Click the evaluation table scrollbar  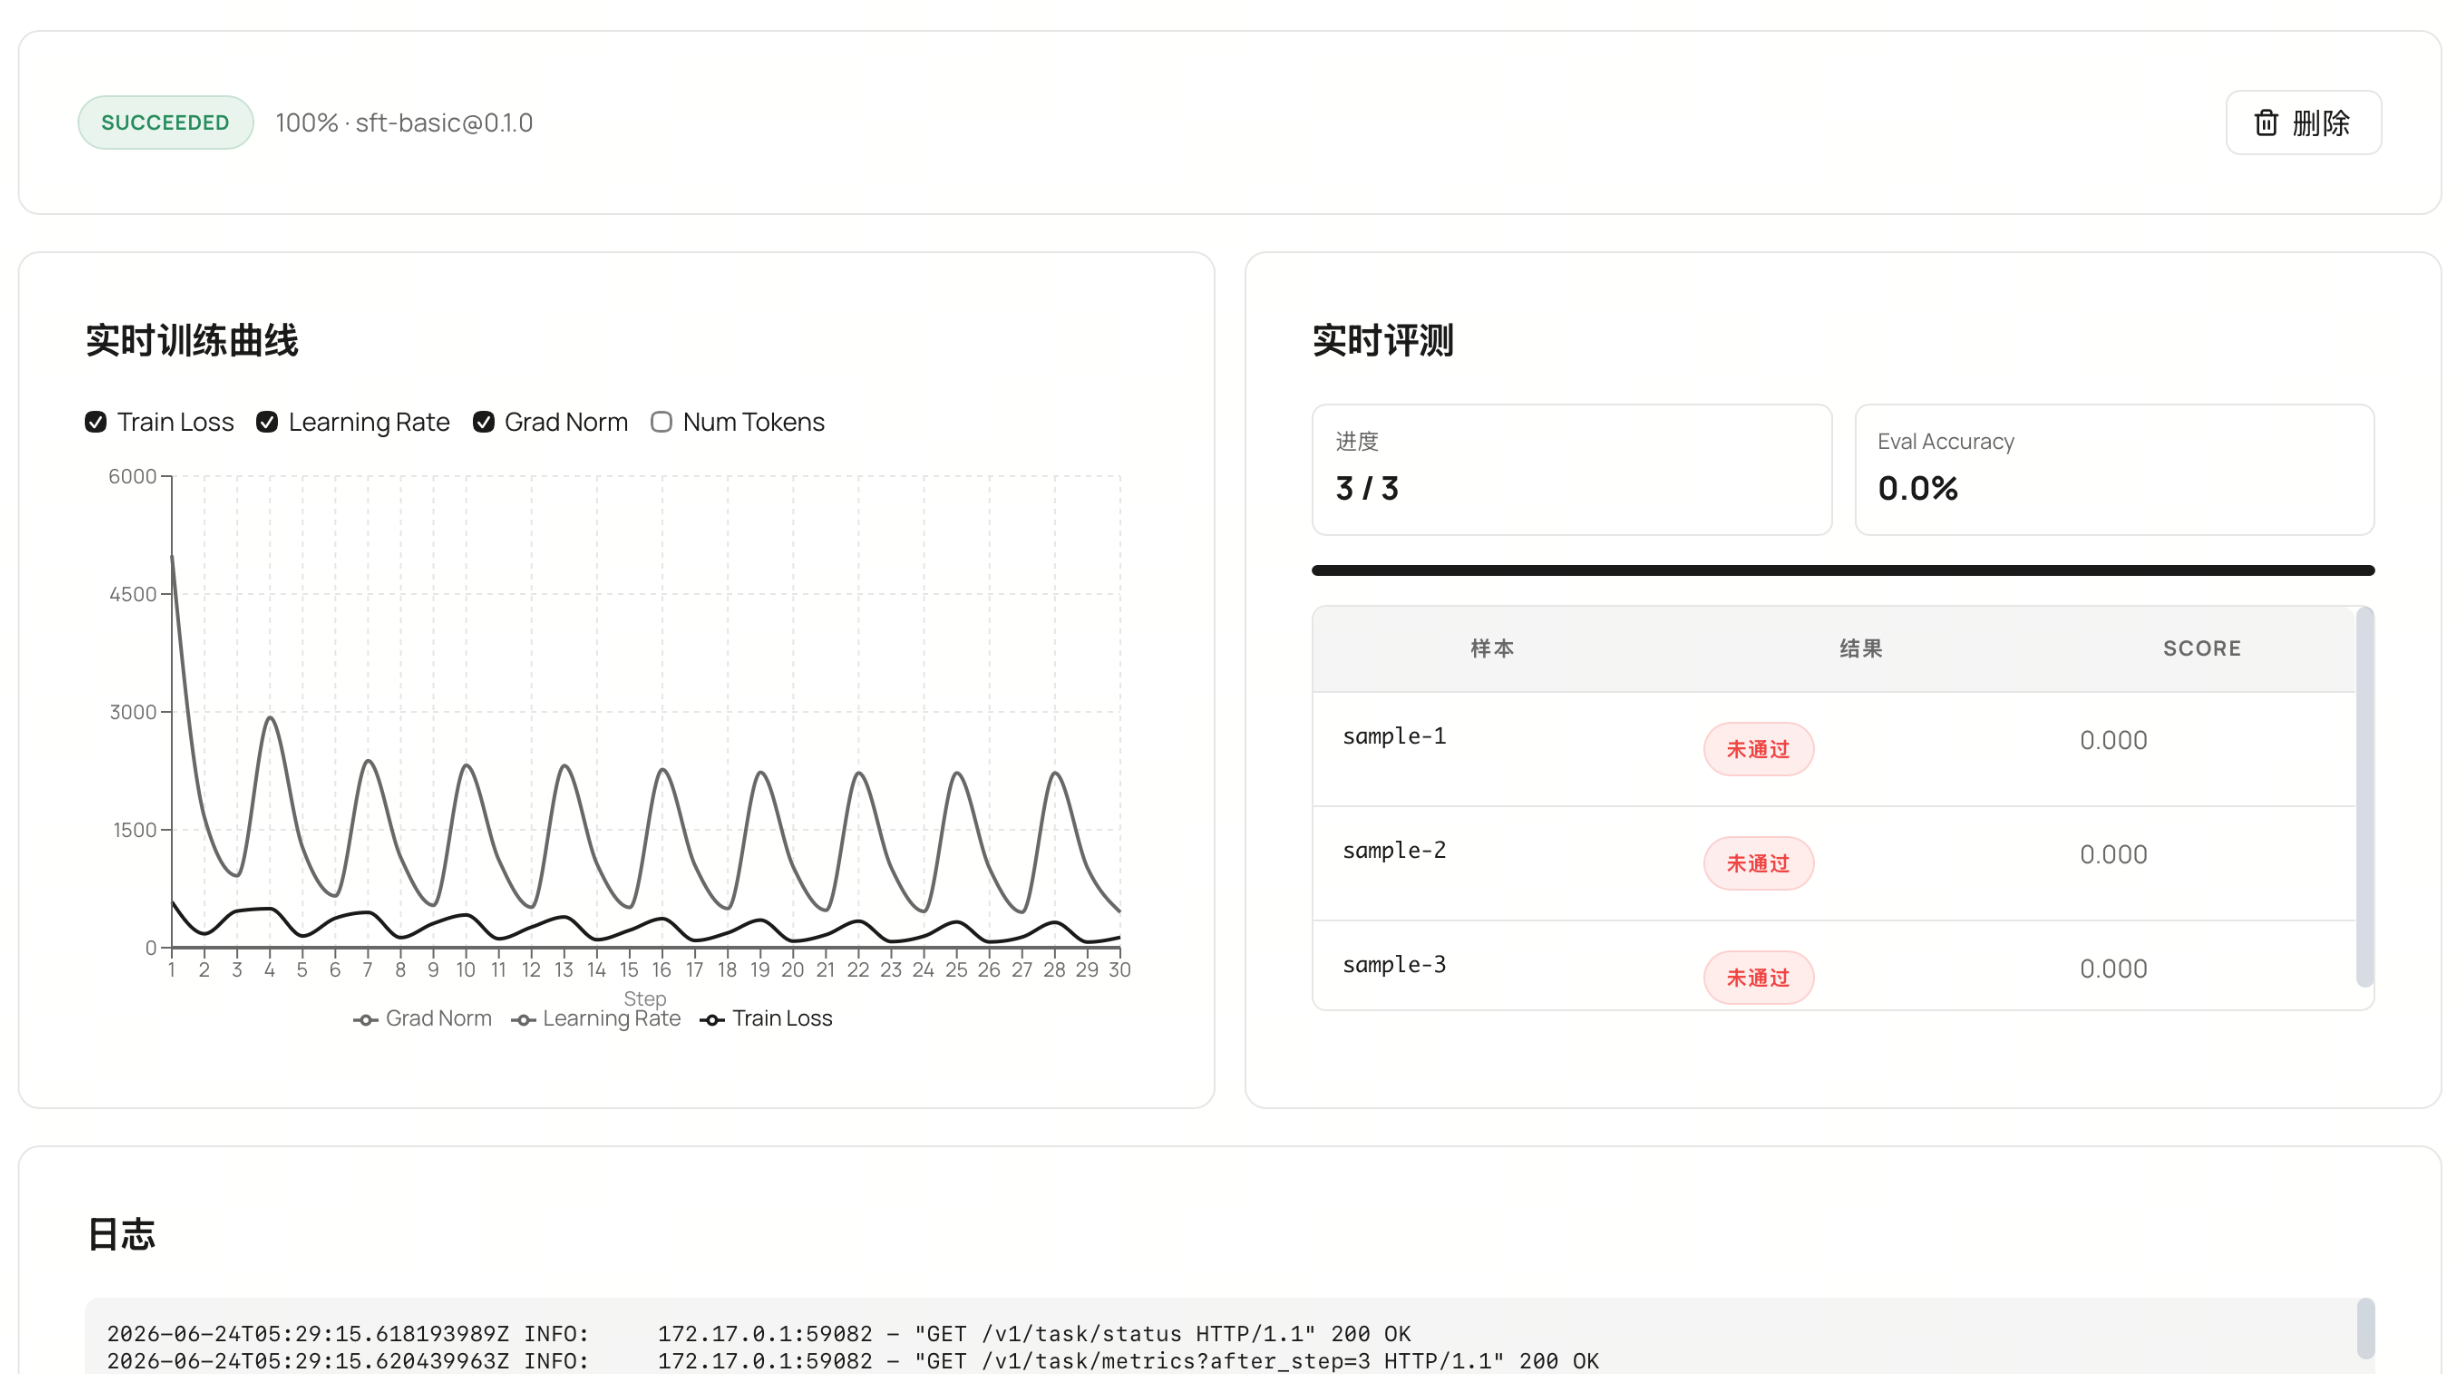point(2364,796)
